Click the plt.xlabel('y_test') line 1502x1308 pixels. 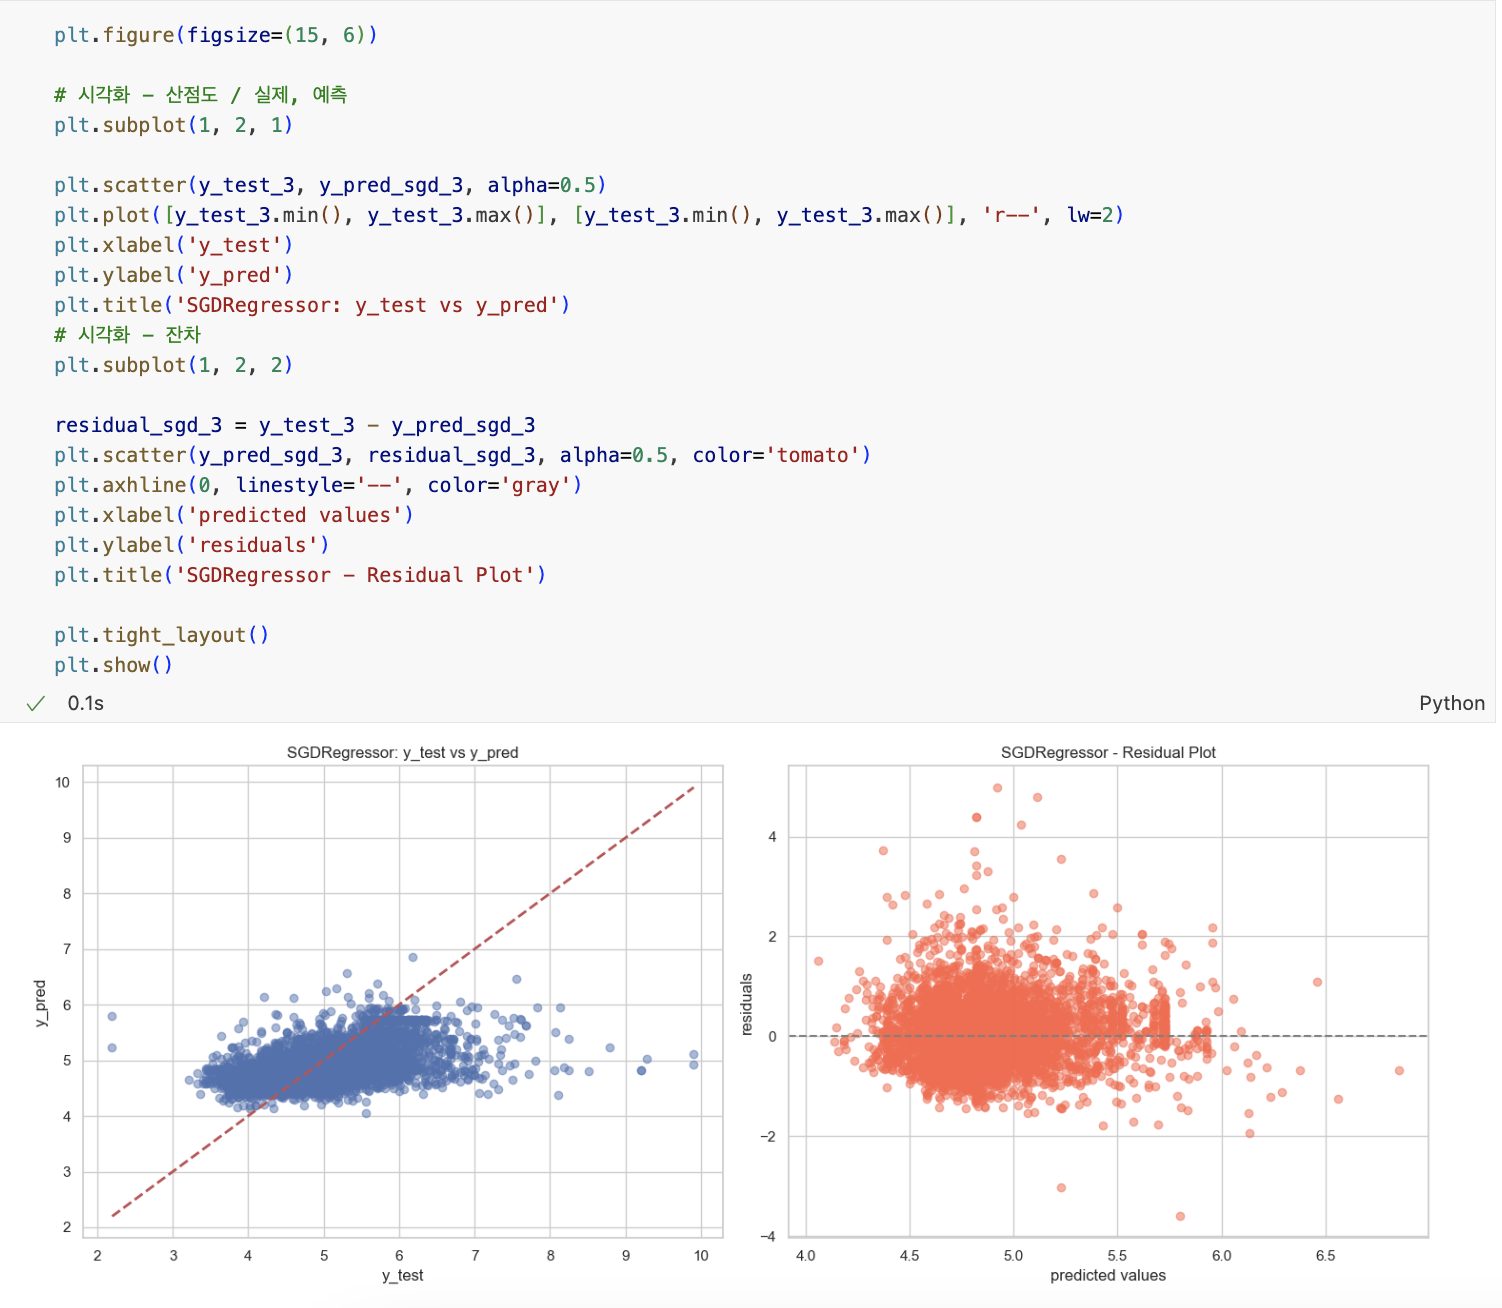point(174,245)
